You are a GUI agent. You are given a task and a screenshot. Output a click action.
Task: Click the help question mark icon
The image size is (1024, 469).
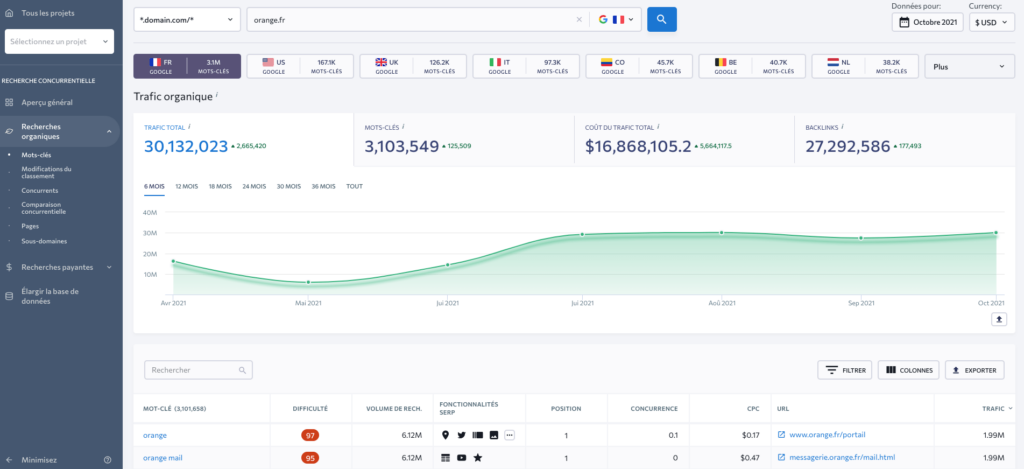pyautogui.click(x=108, y=460)
